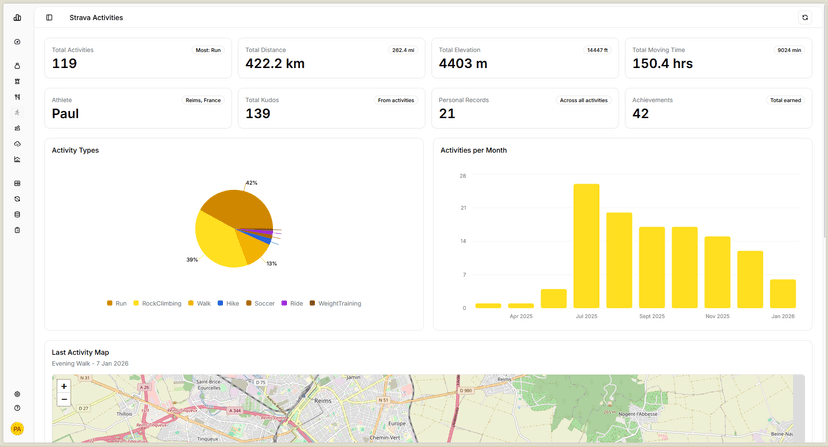Click 'Evening Walk - 7 Jan 2026' subtitle

point(90,364)
